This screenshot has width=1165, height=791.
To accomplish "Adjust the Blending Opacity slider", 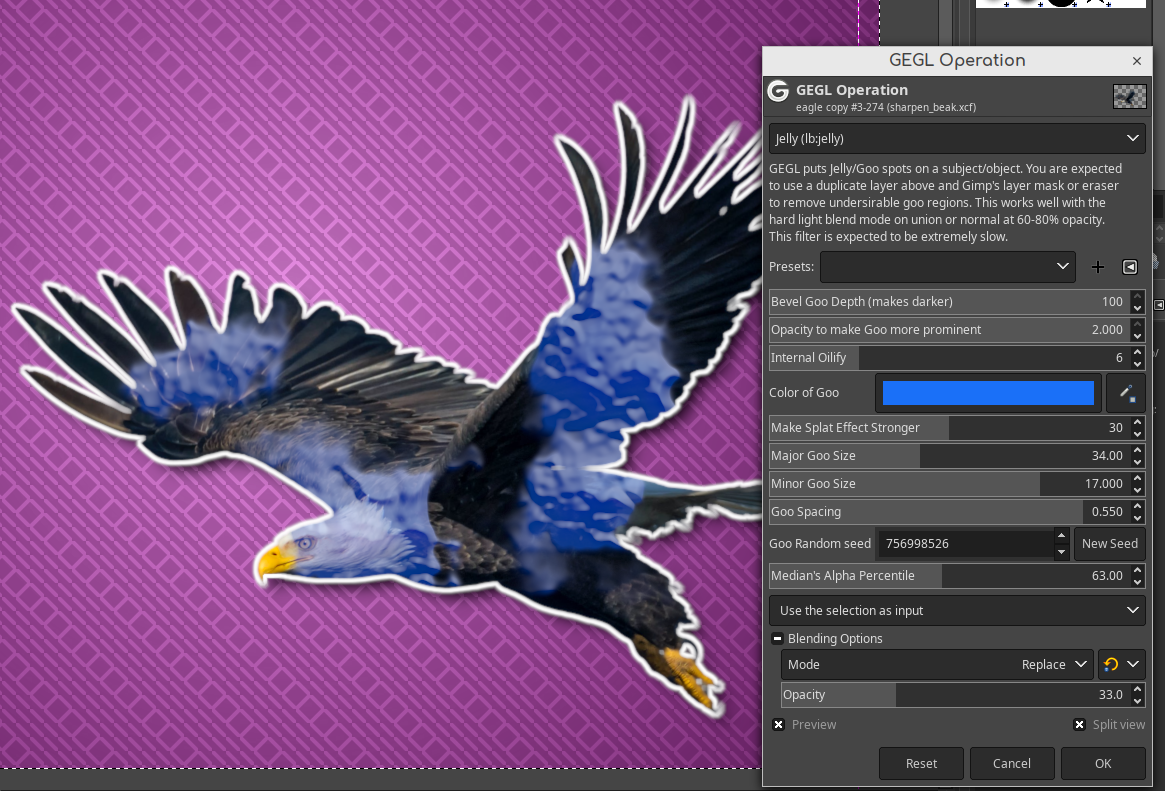I will [x=955, y=695].
